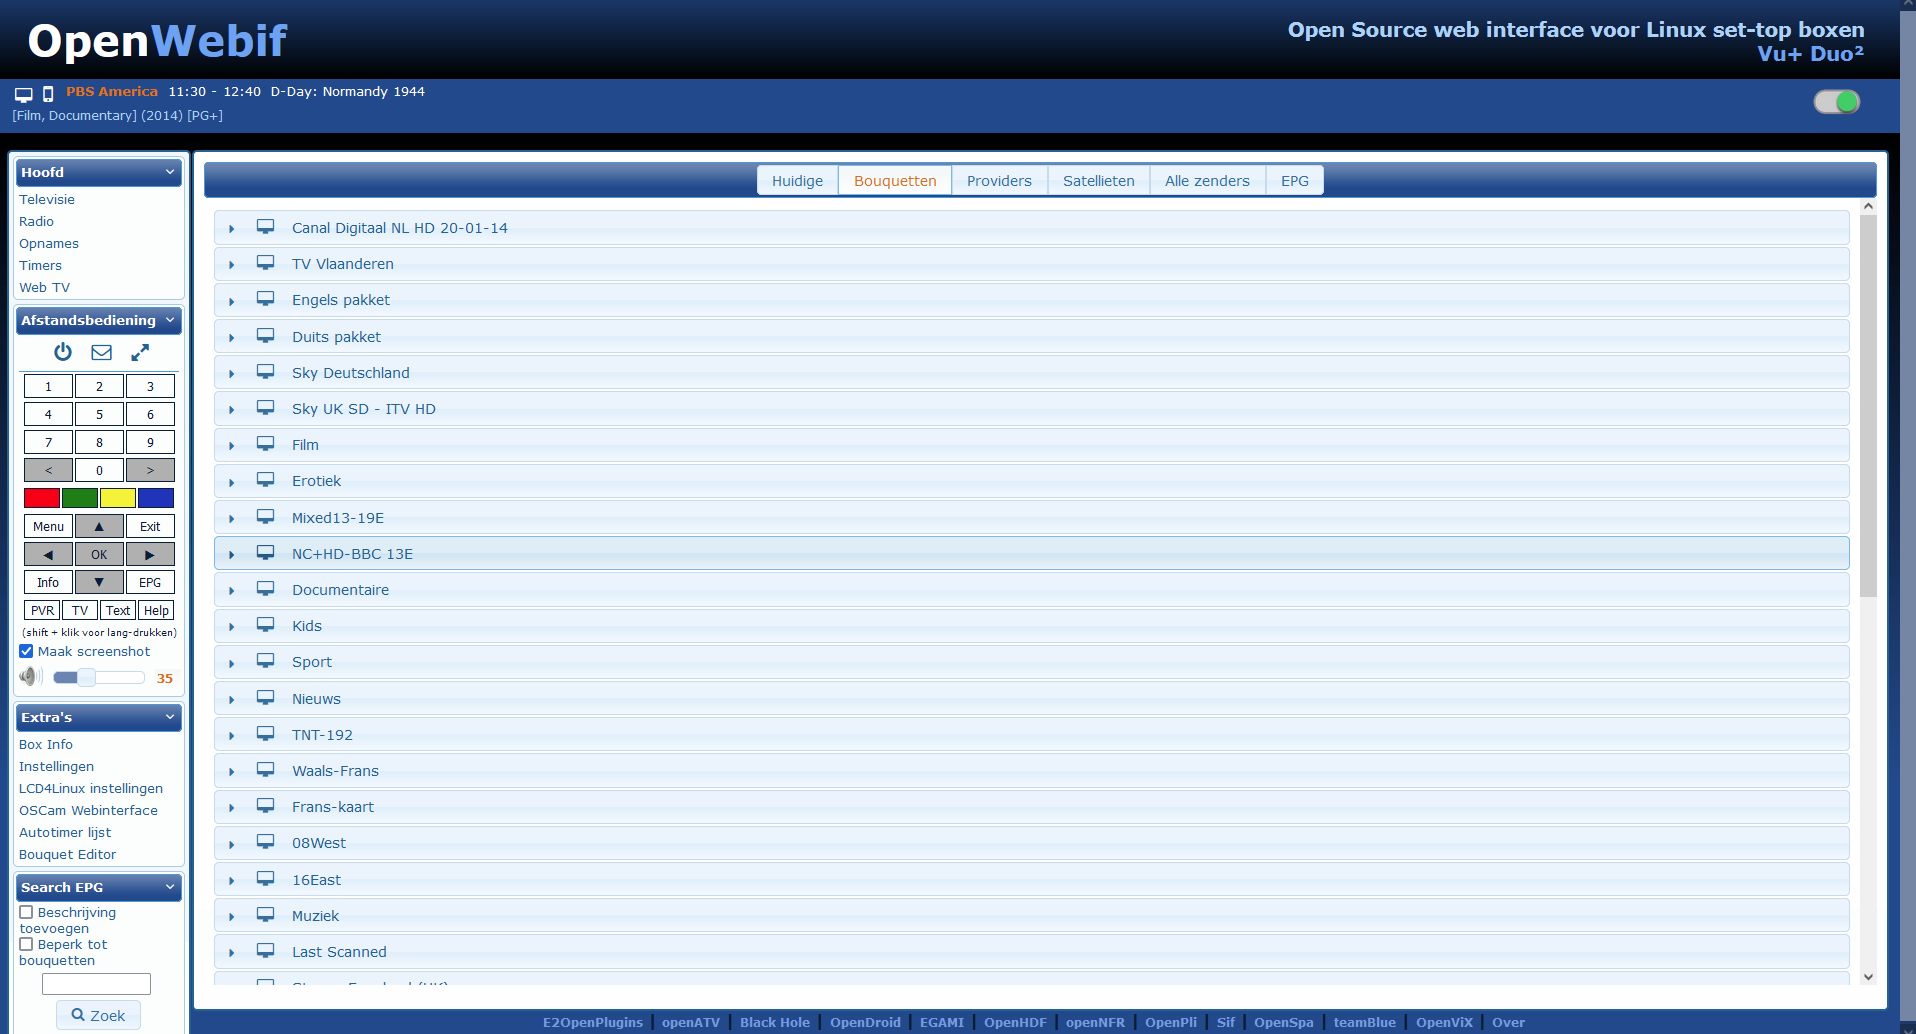Image resolution: width=1916 pixels, height=1034 pixels.
Task: Toggle the green switch in header bar
Action: click(x=1837, y=102)
